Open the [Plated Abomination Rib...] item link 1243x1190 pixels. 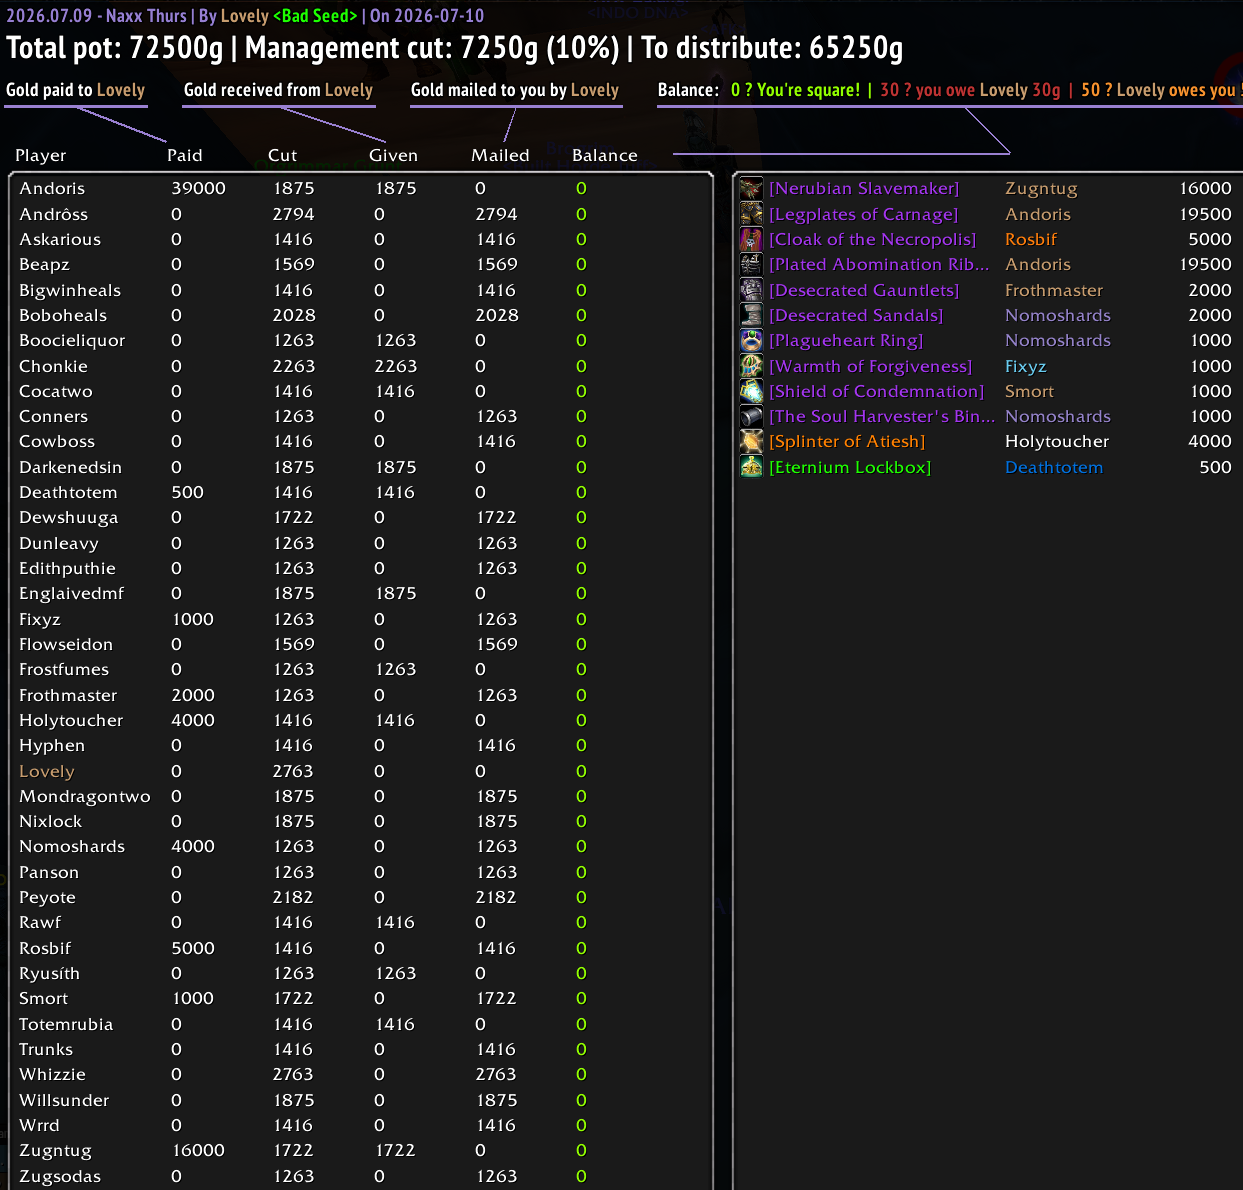click(x=879, y=264)
